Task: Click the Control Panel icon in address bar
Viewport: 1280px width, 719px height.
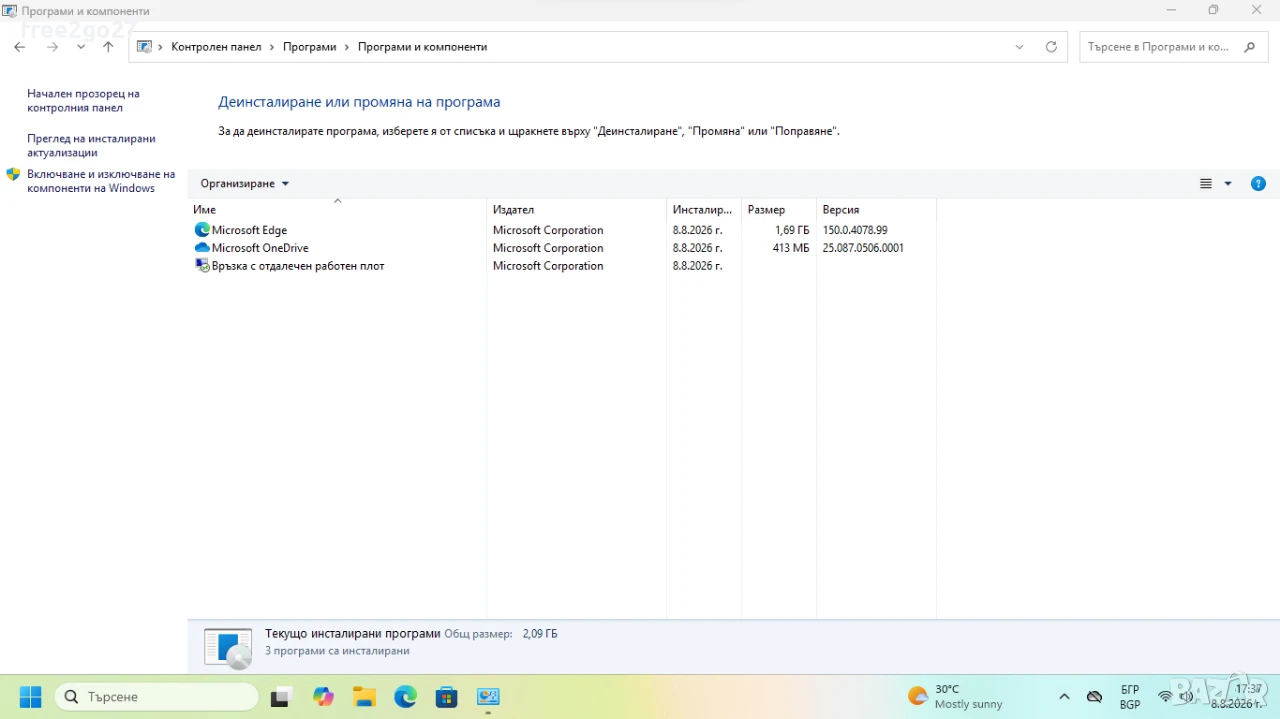Action: coord(144,47)
